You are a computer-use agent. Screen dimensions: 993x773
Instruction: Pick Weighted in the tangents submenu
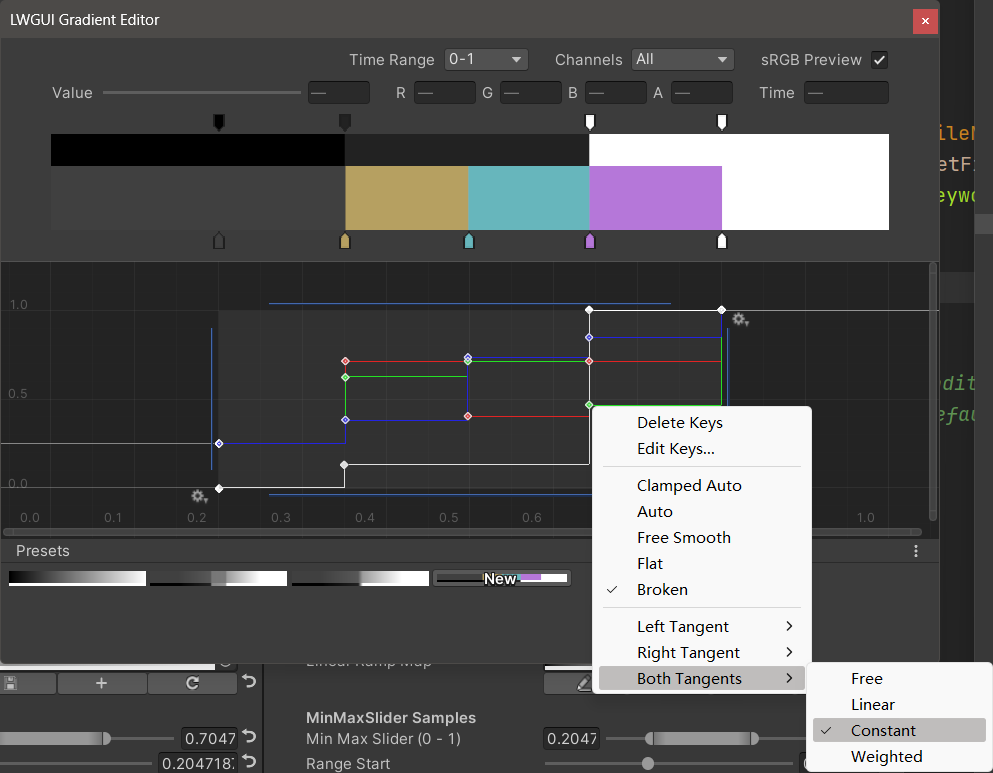(886, 757)
